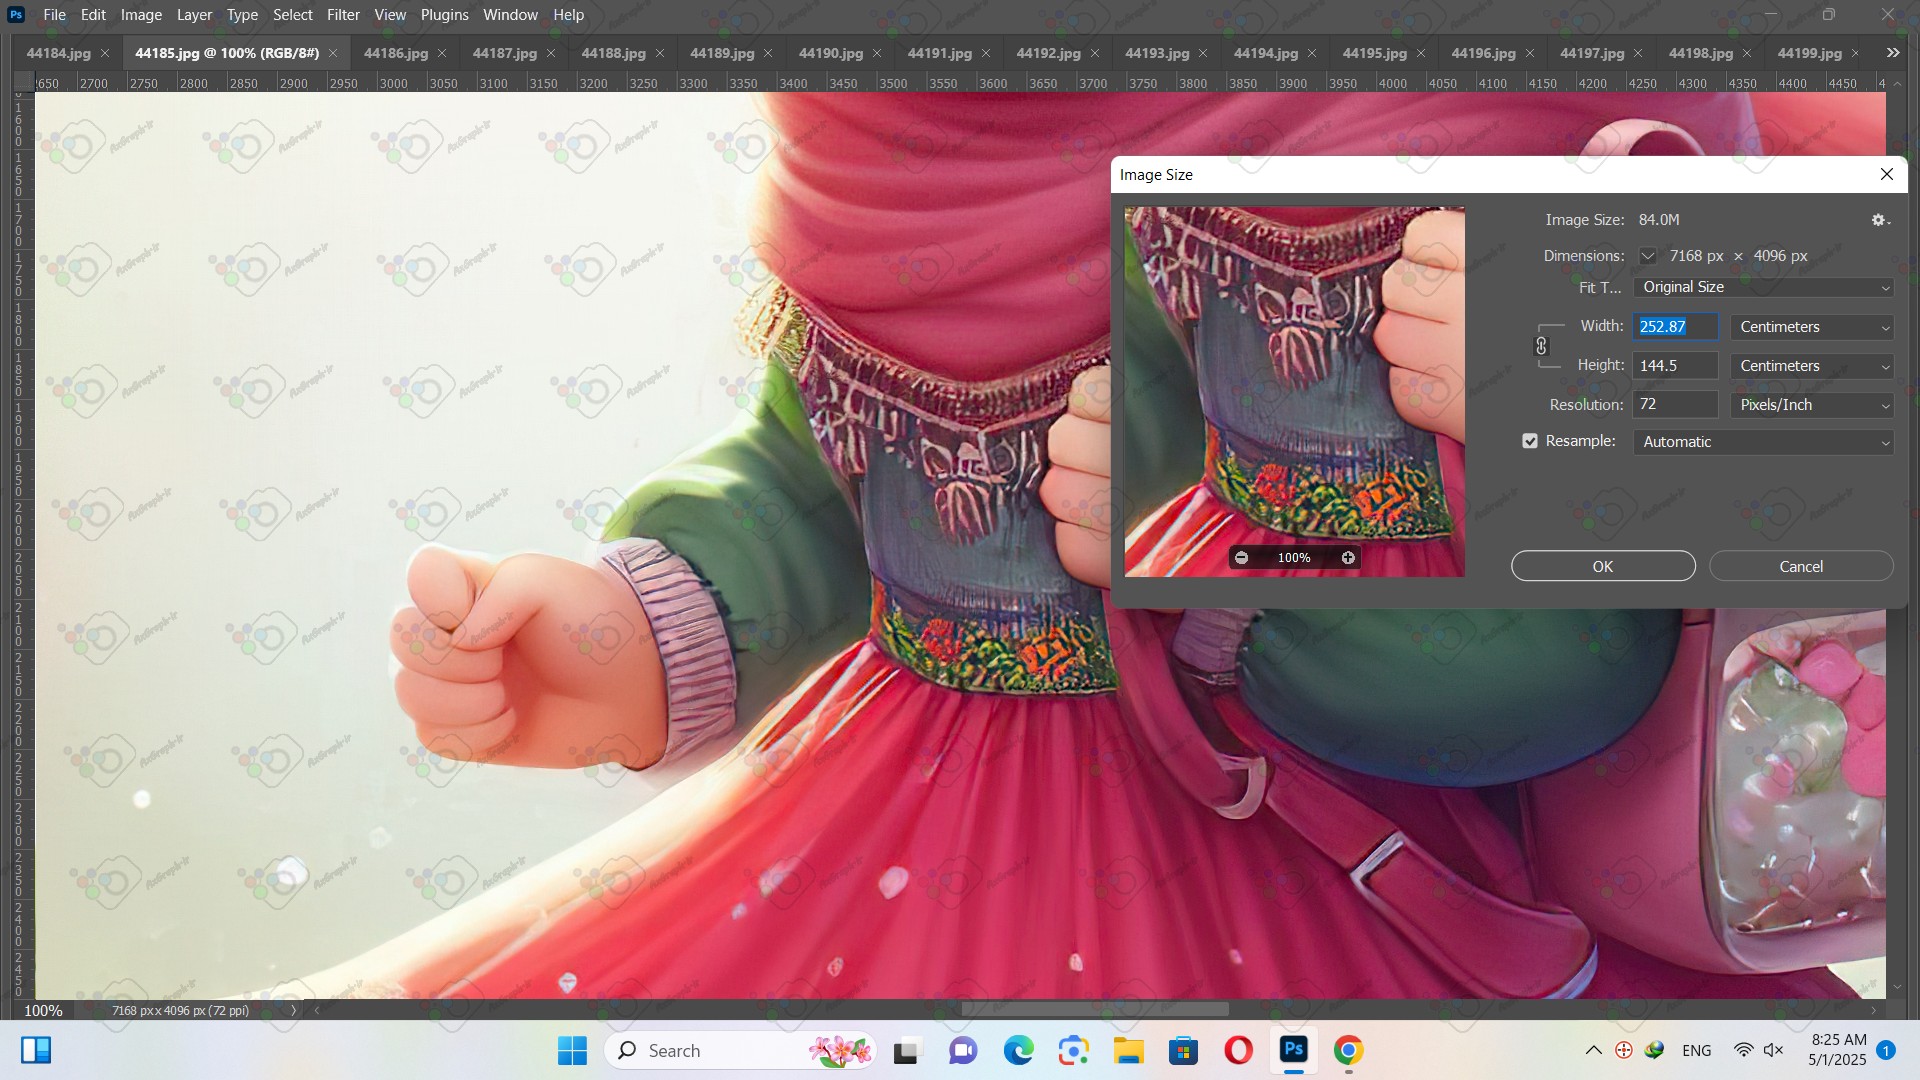Zoom out the Image Size preview
Screen dimensions: 1920x1080
point(1241,558)
